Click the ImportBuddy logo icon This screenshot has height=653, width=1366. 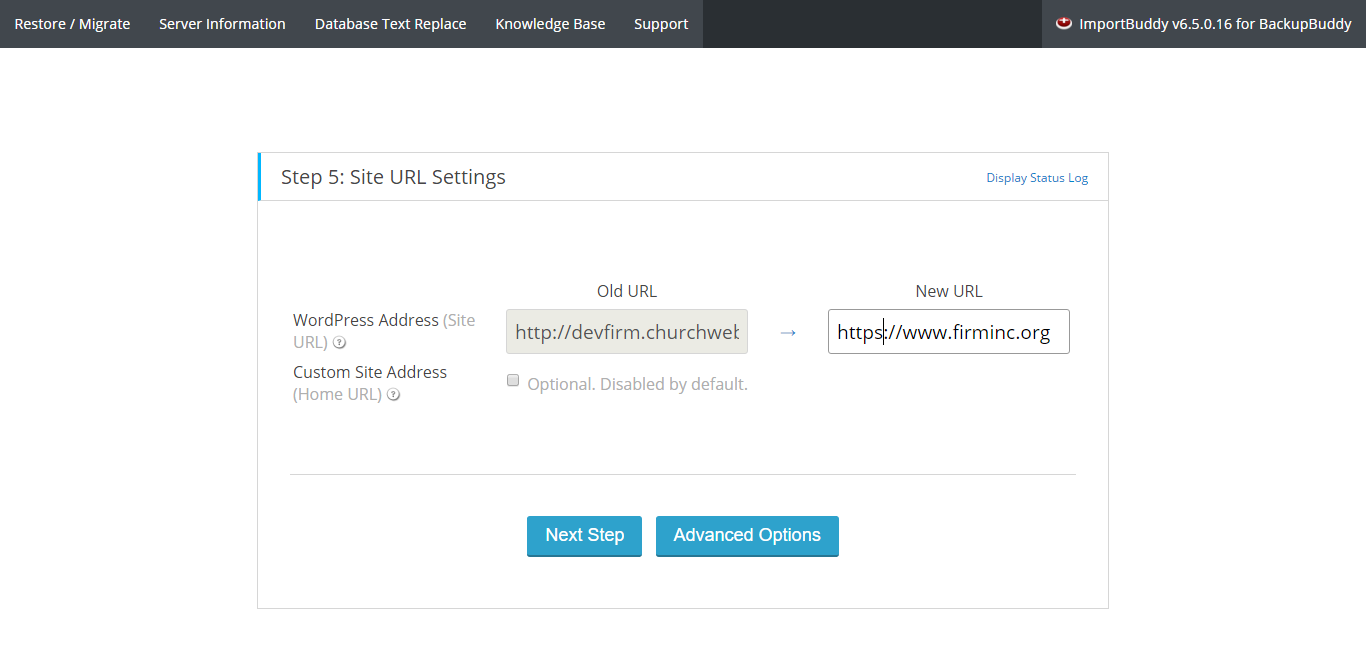point(1064,23)
